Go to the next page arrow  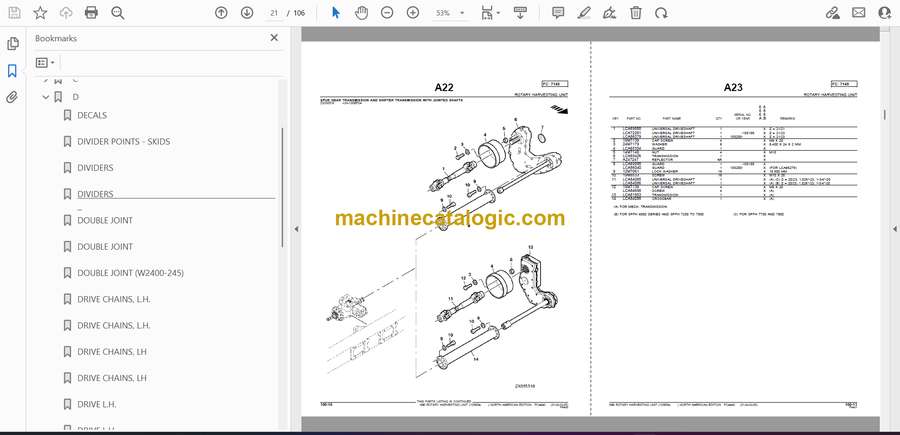click(x=247, y=13)
